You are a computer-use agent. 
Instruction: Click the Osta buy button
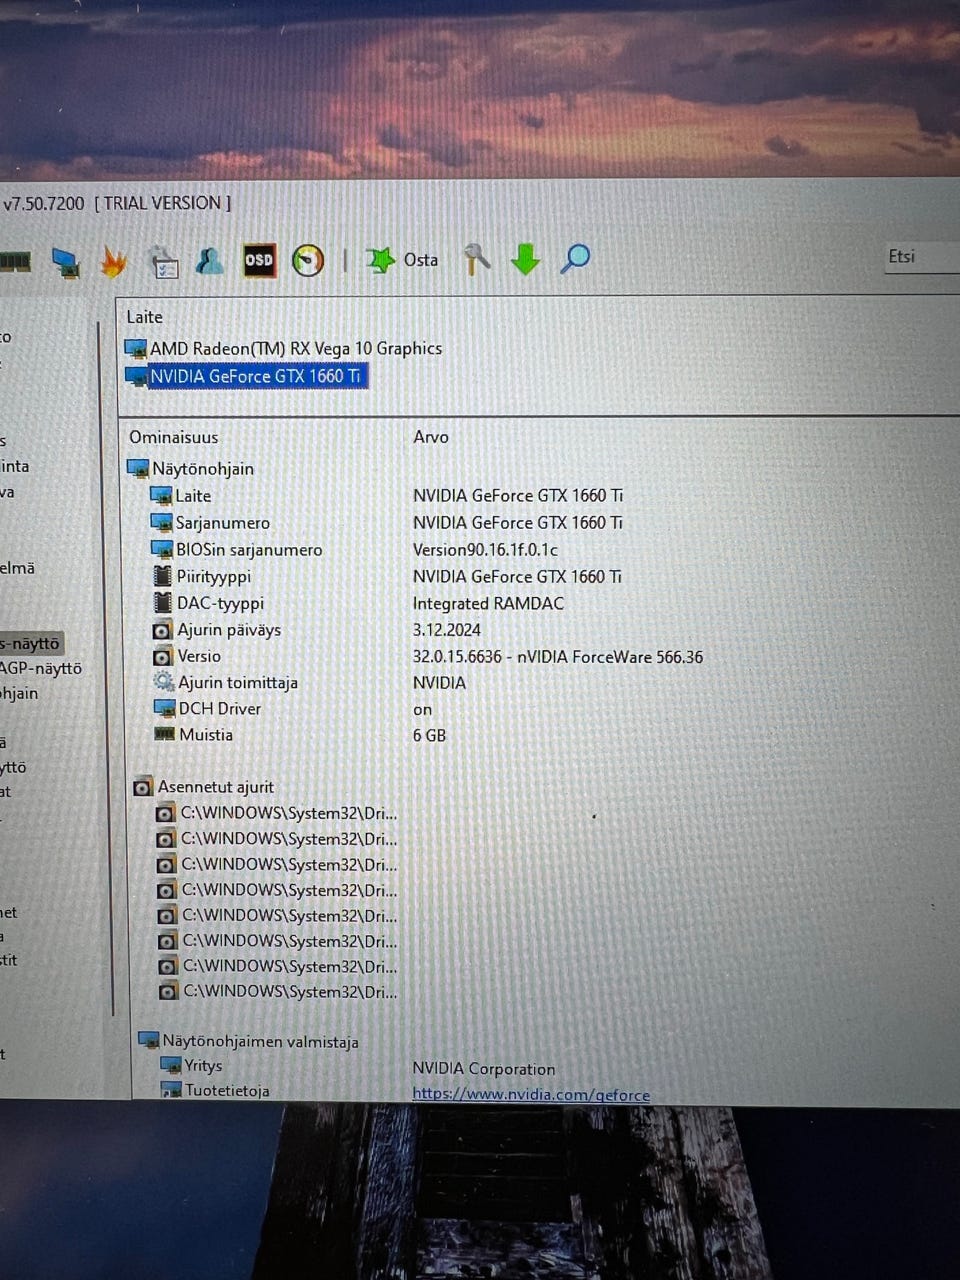[x=402, y=260]
